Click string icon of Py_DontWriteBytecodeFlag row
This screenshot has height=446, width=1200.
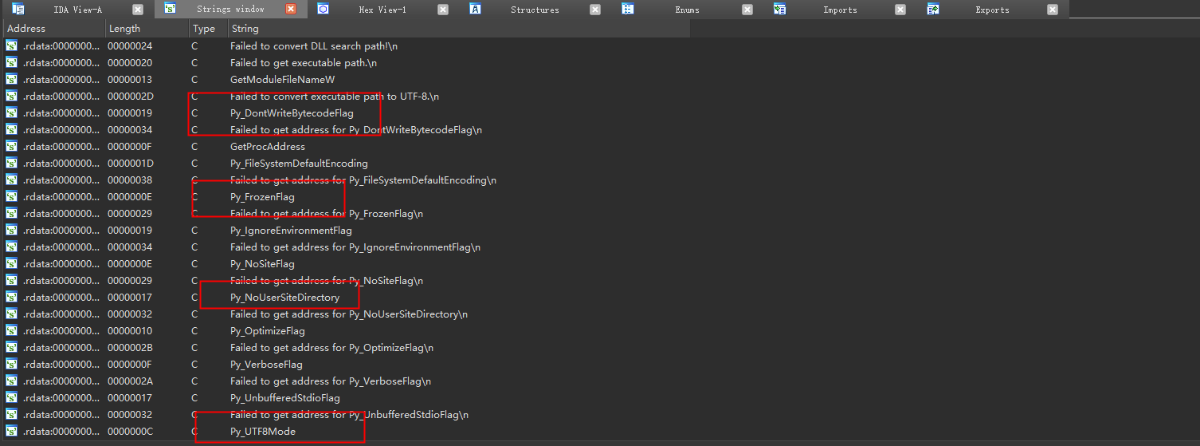11,113
